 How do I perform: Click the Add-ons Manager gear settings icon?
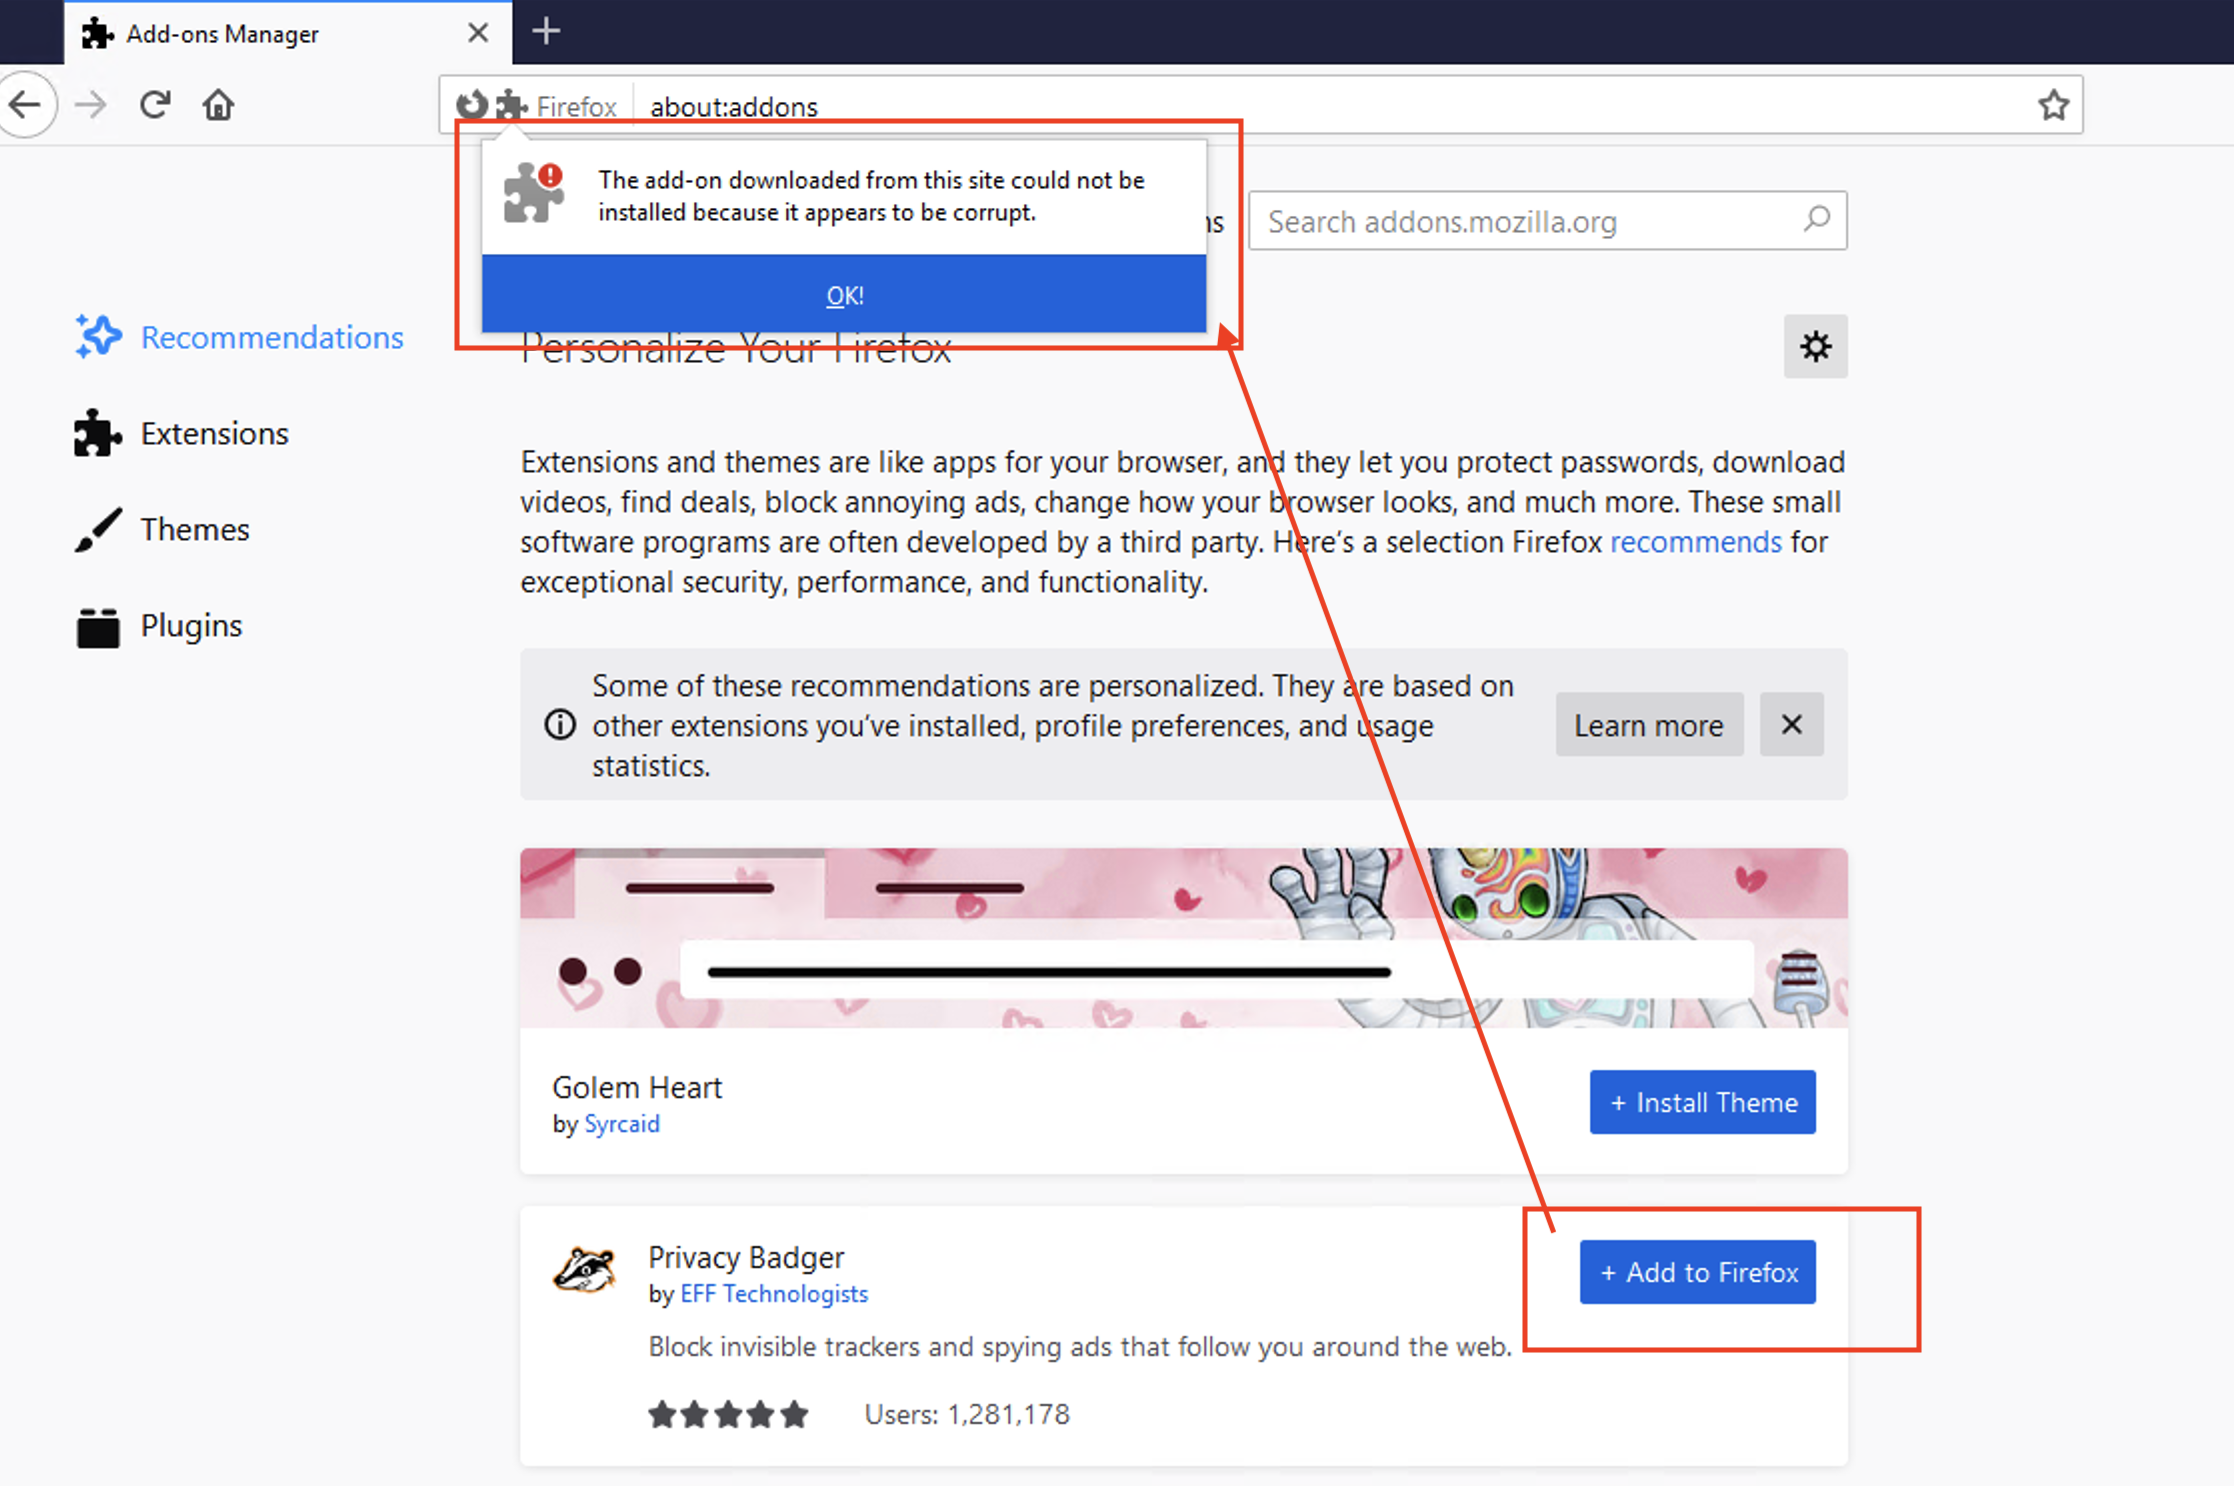tap(1816, 345)
